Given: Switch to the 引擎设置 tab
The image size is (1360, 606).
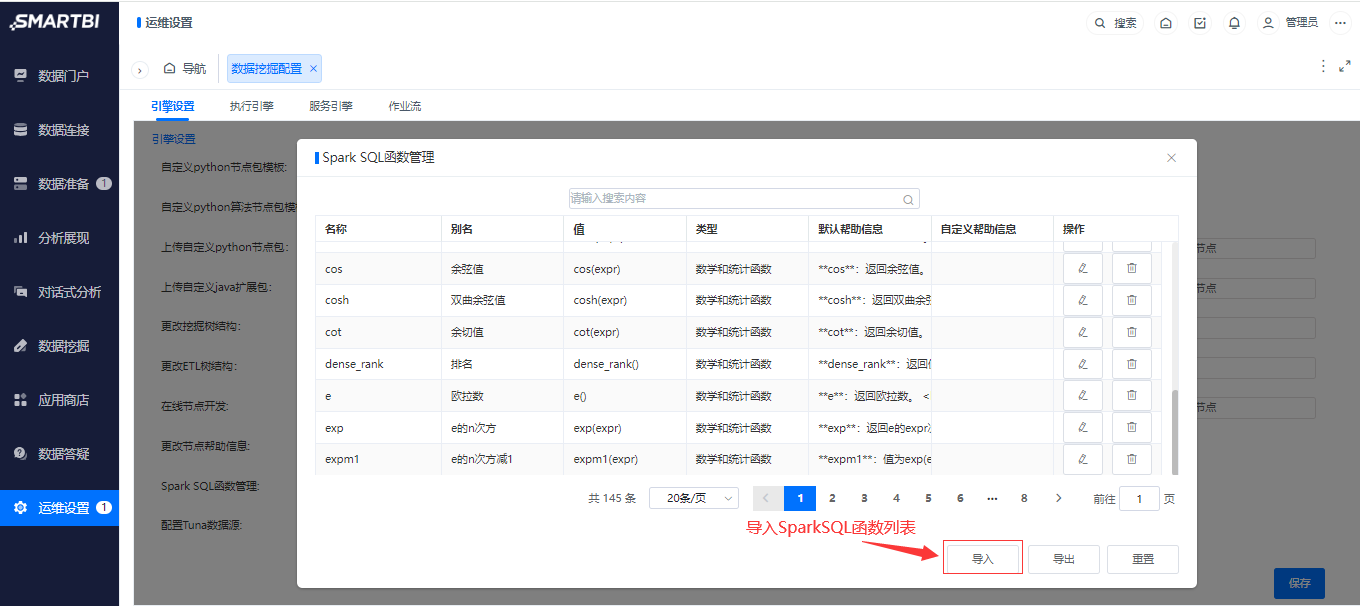Looking at the screenshot, I should [173, 106].
